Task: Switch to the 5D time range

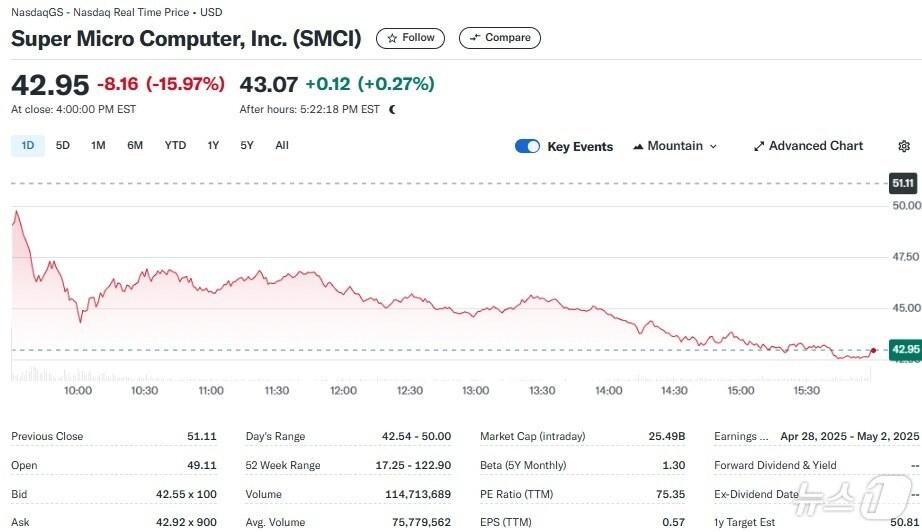Action: click(x=63, y=145)
